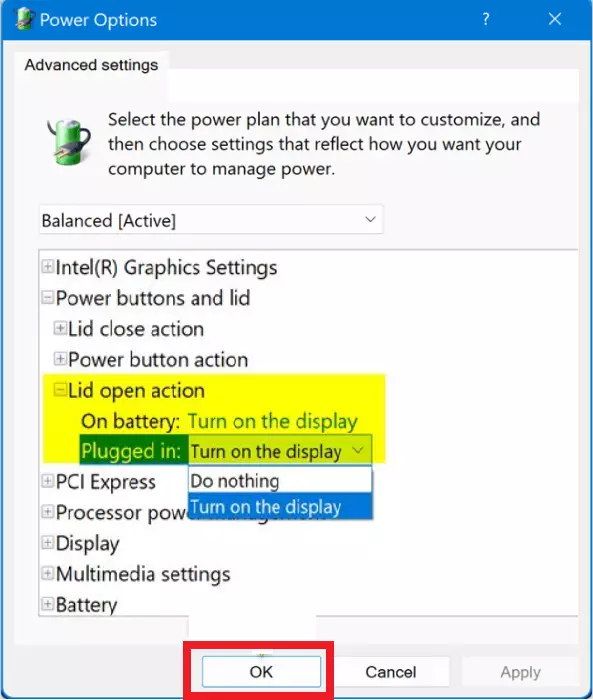The image size is (593, 700).
Task: Click the Power Options battery icon in title bar
Action: (24, 19)
